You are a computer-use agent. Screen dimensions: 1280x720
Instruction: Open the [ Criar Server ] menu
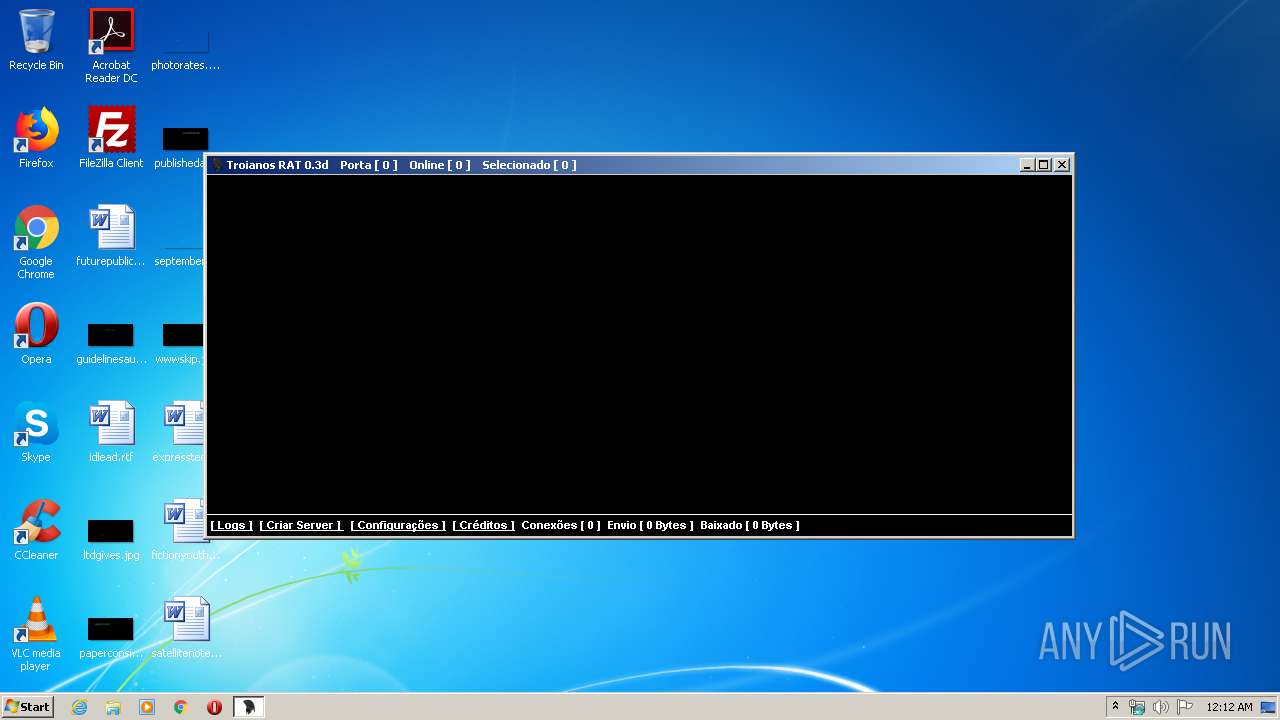(x=300, y=525)
